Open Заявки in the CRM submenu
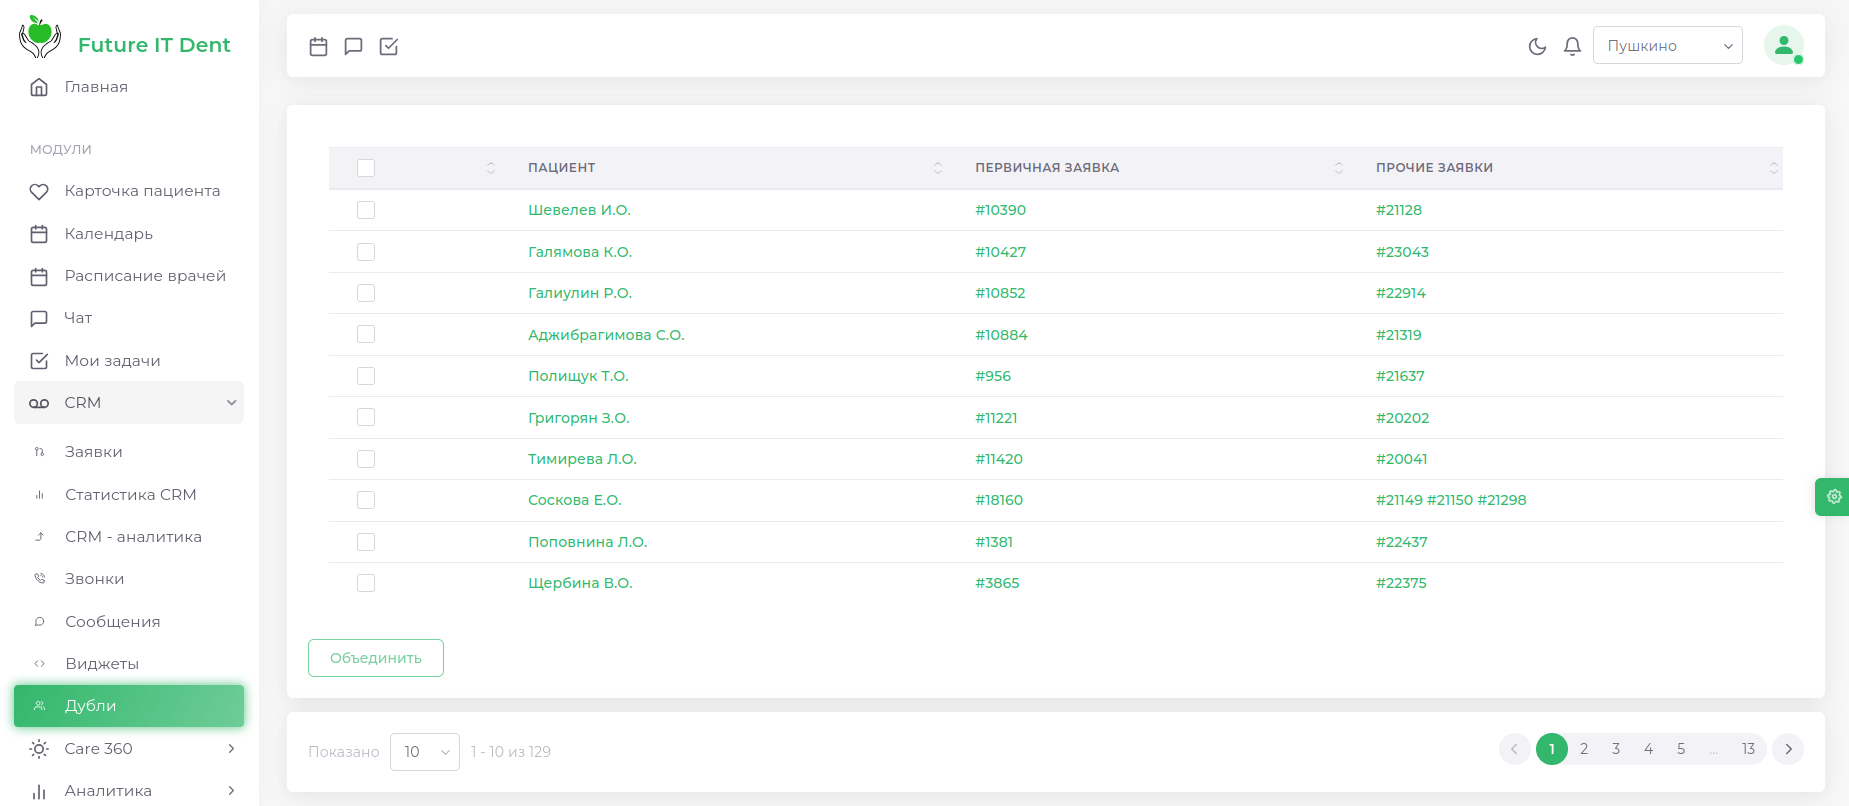The width and height of the screenshot is (1849, 806). tap(94, 452)
